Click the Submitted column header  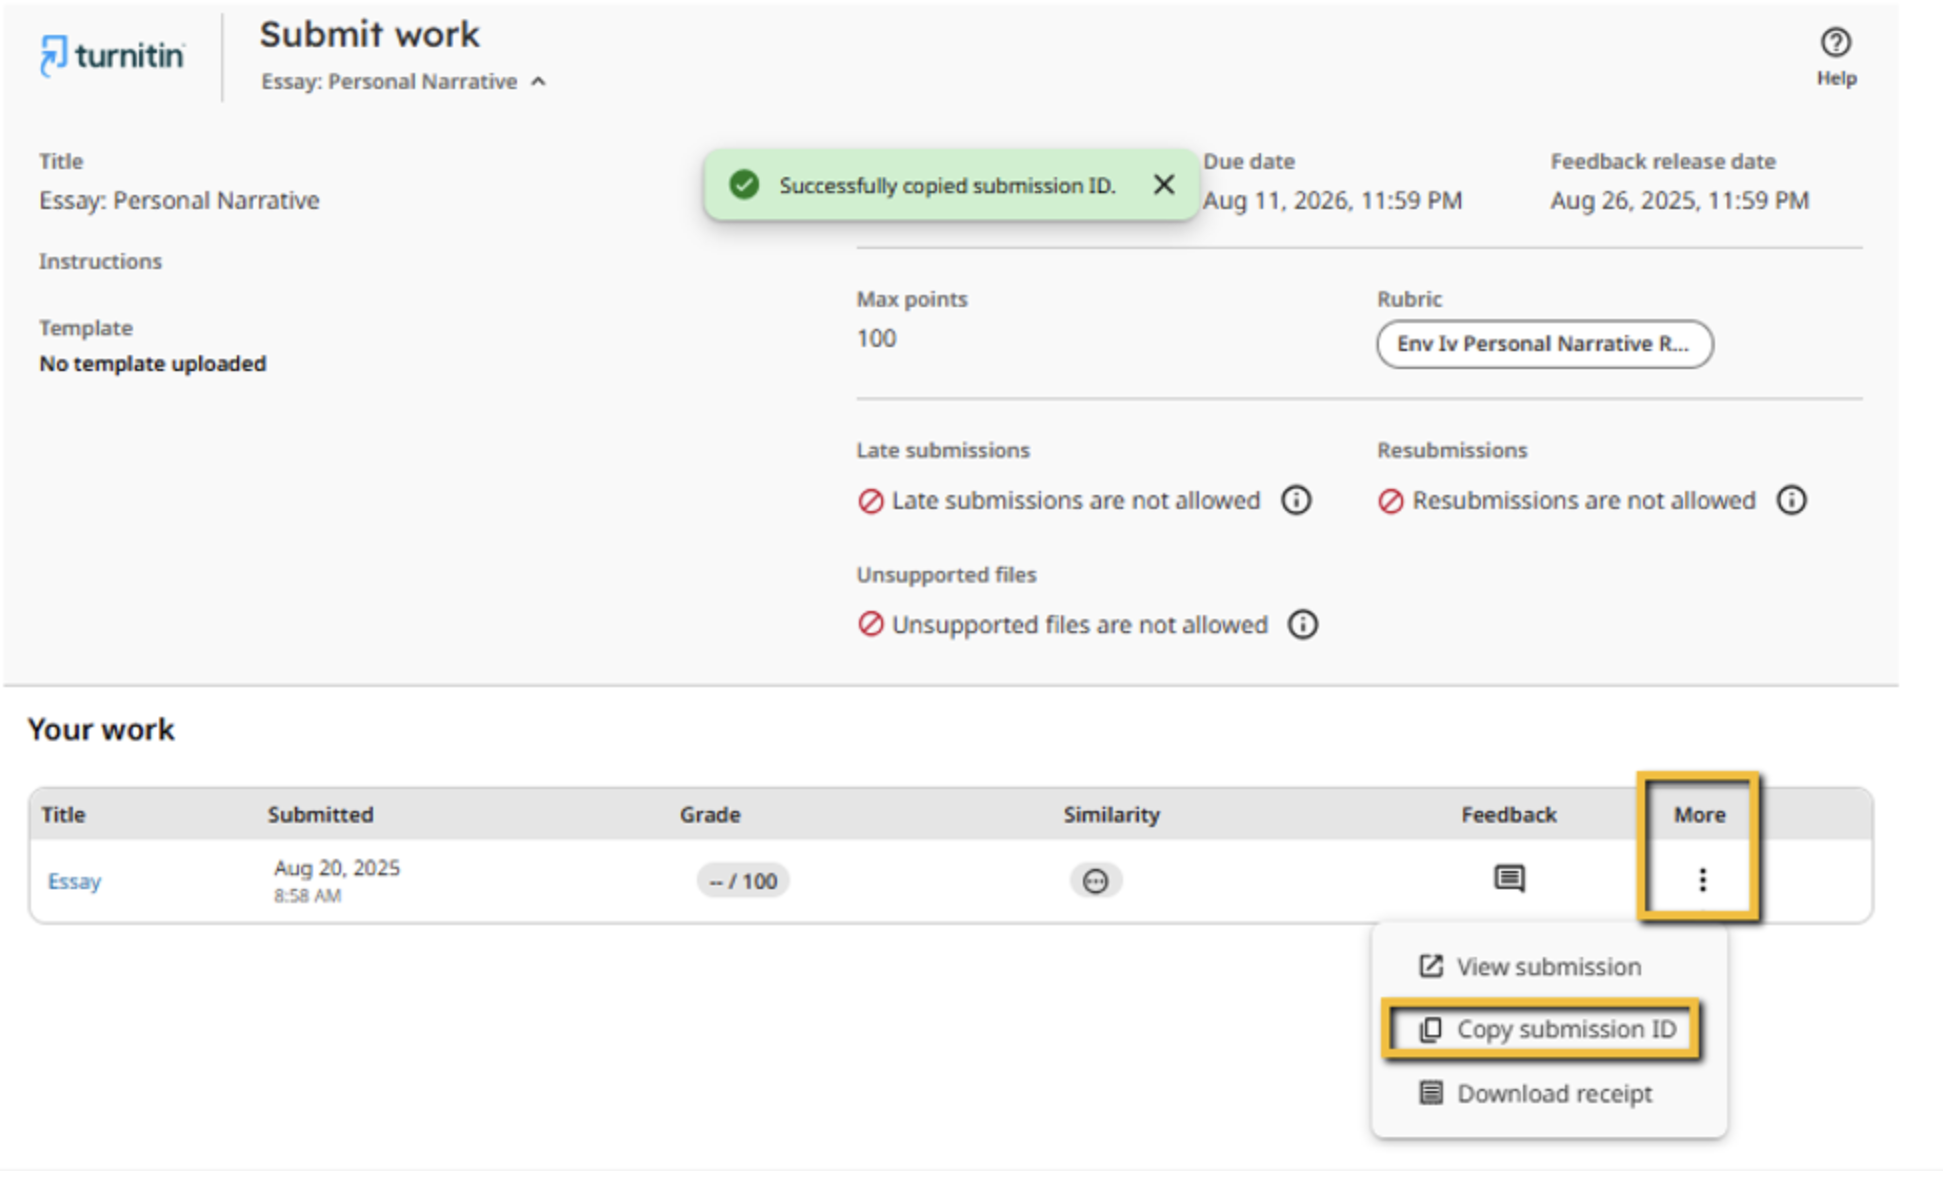click(x=320, y=815)
